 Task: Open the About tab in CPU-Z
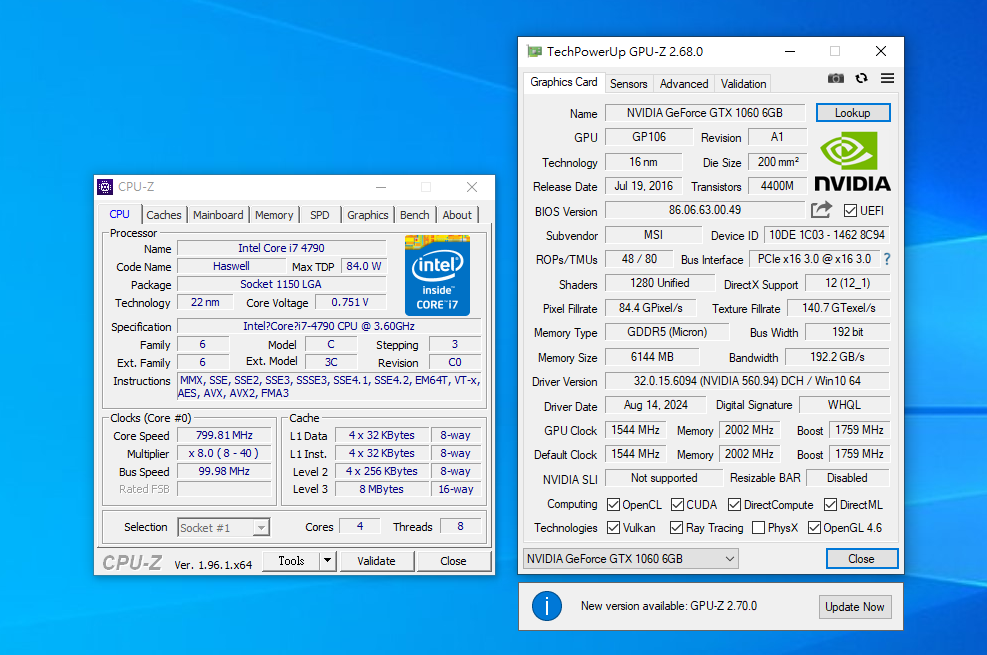pos(457,215)
